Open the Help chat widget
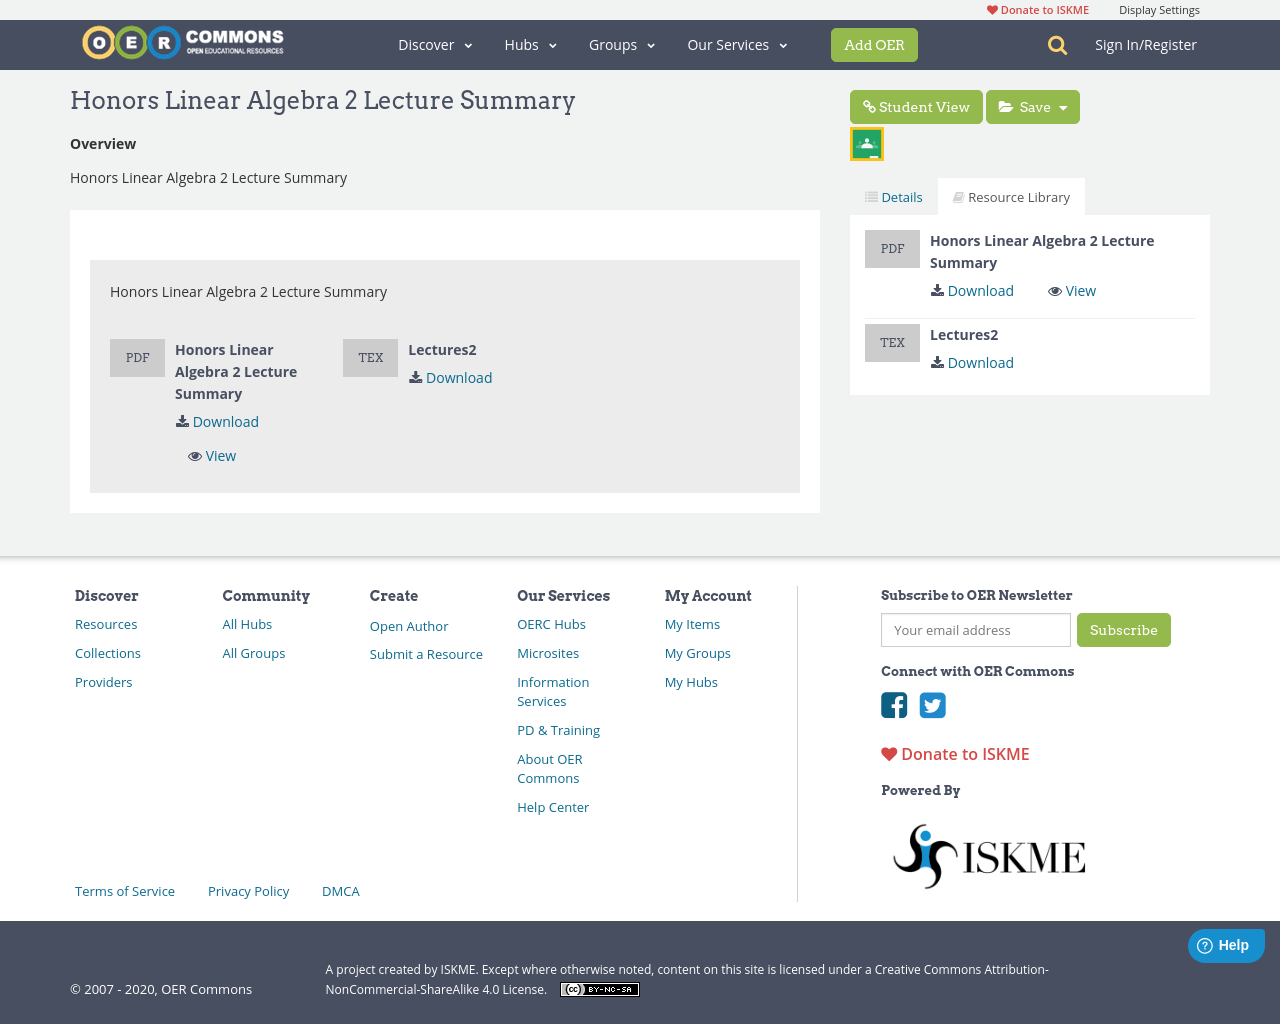This screenshot has height=1024, width=1280. (x=1226, y=944)
